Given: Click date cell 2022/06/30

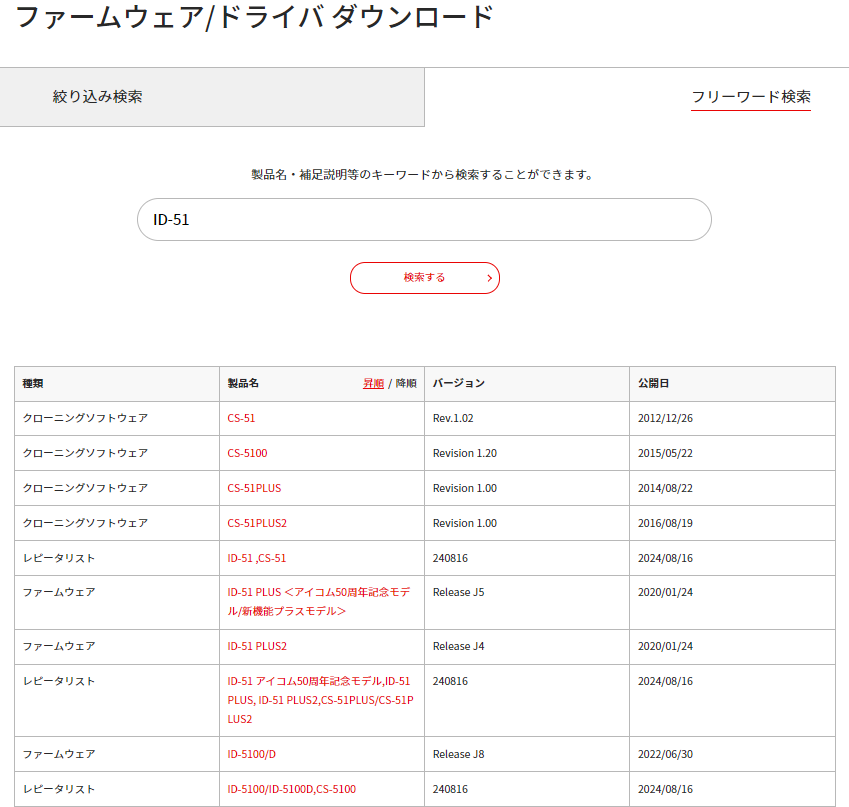Looking at the screenshot, I should pos(665,754).
